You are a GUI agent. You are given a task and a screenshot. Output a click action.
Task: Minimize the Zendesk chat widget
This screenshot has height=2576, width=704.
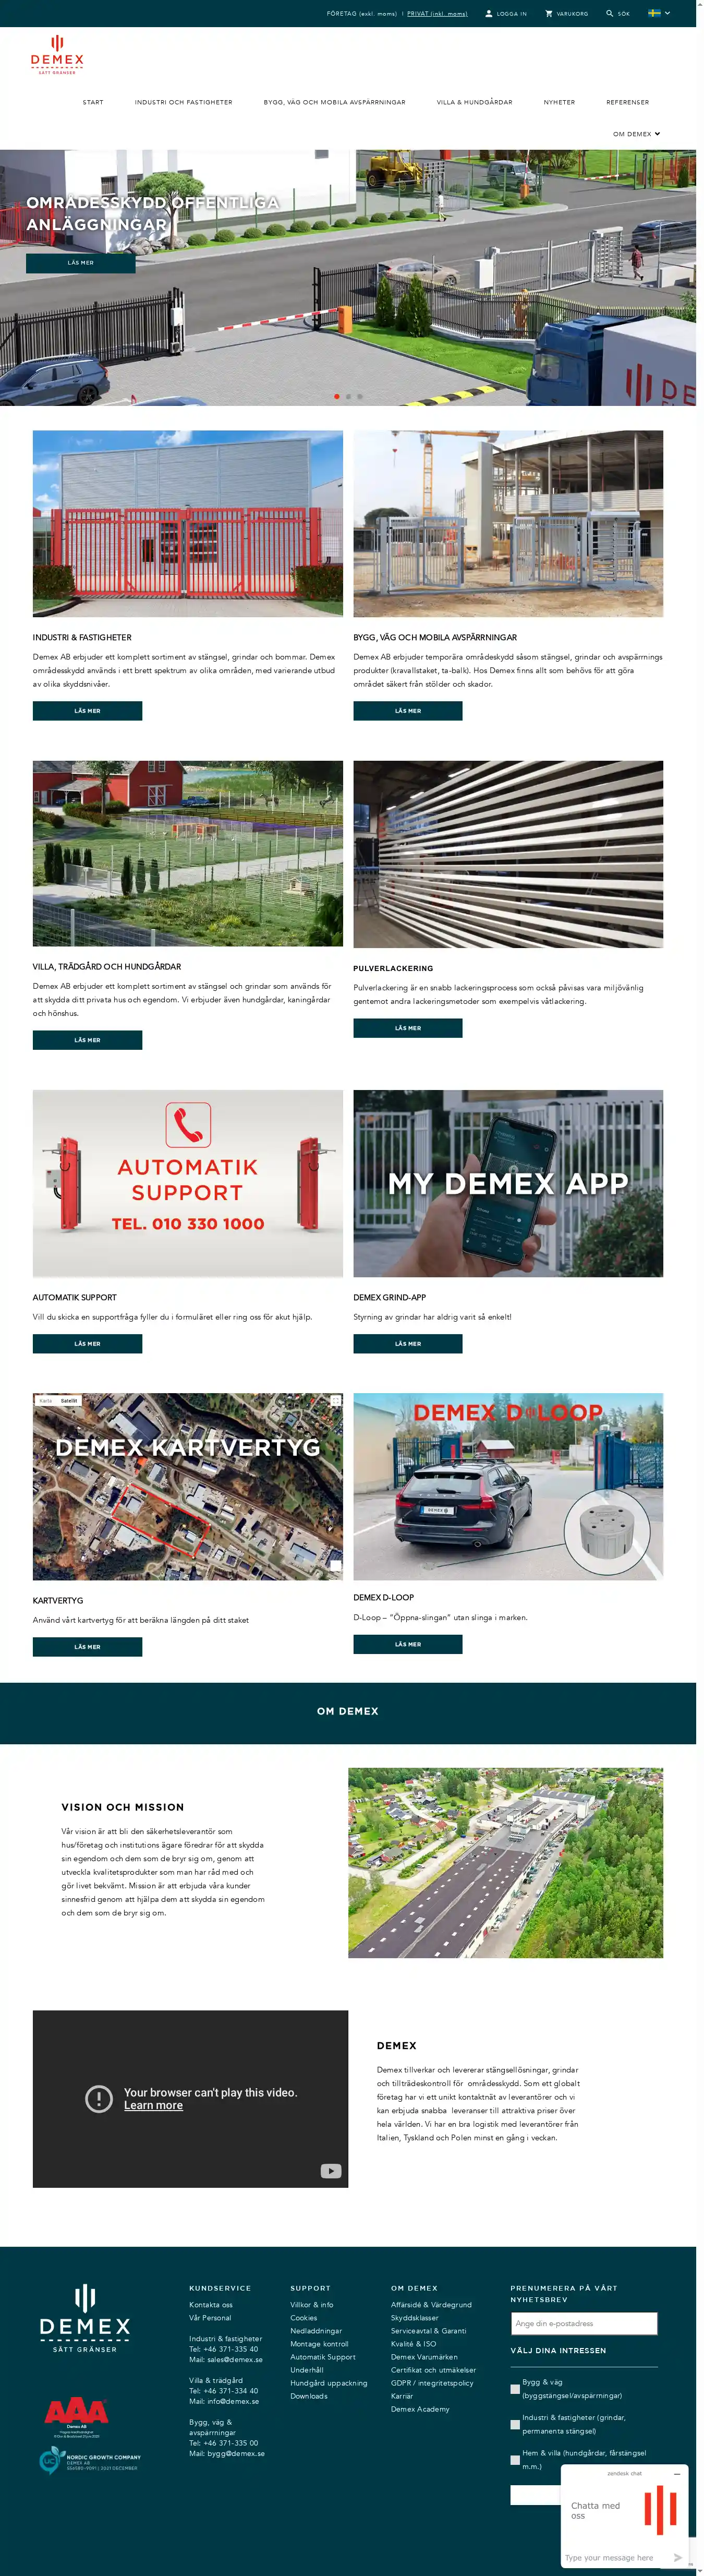tap(676, 2474)
